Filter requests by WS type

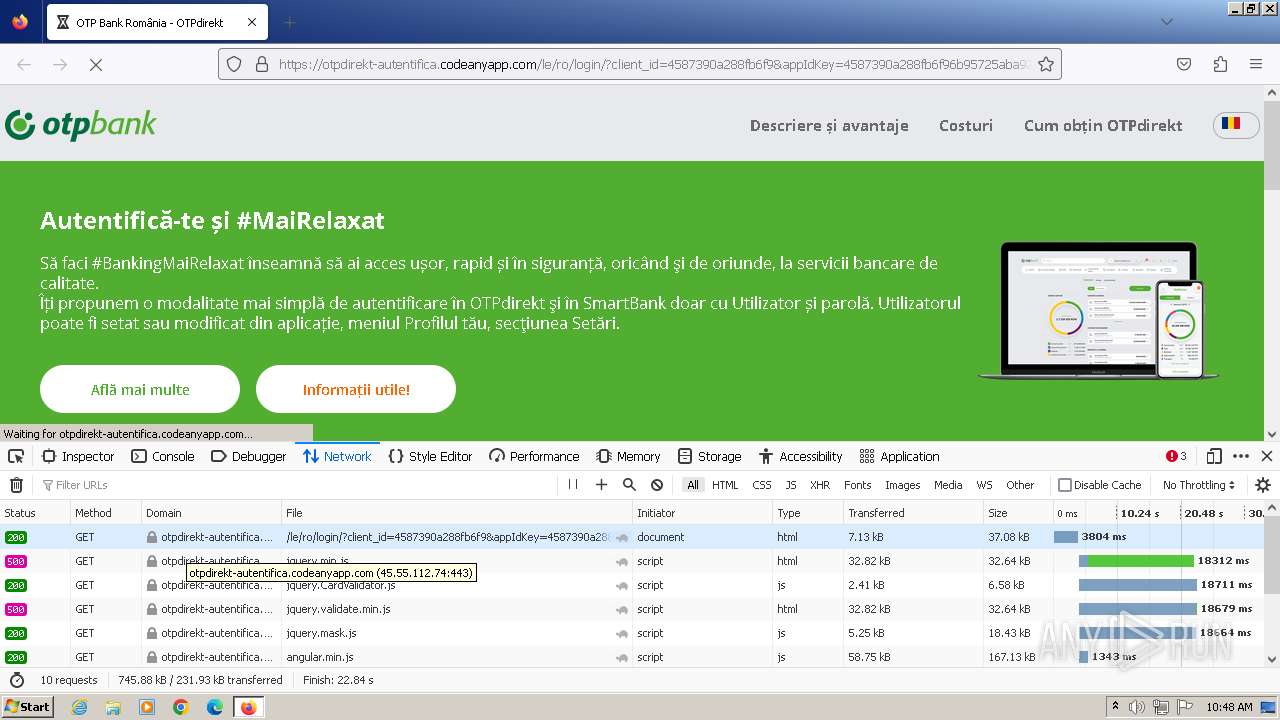tap(985, 485)
